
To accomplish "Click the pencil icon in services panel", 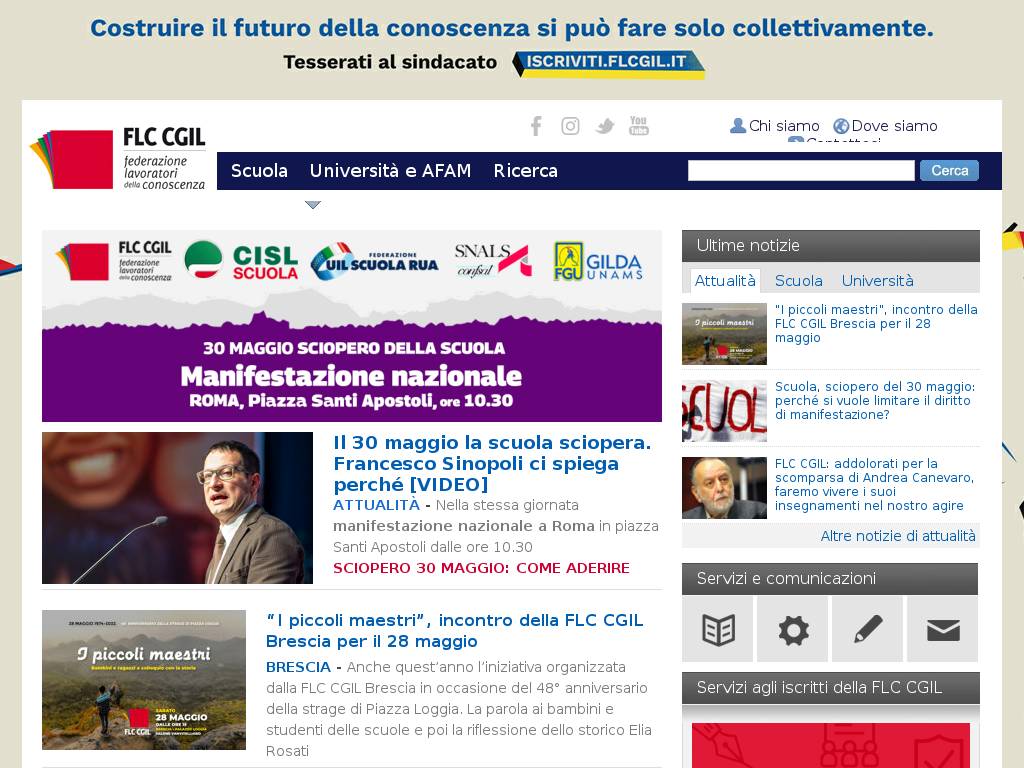I will pos(868,630).
